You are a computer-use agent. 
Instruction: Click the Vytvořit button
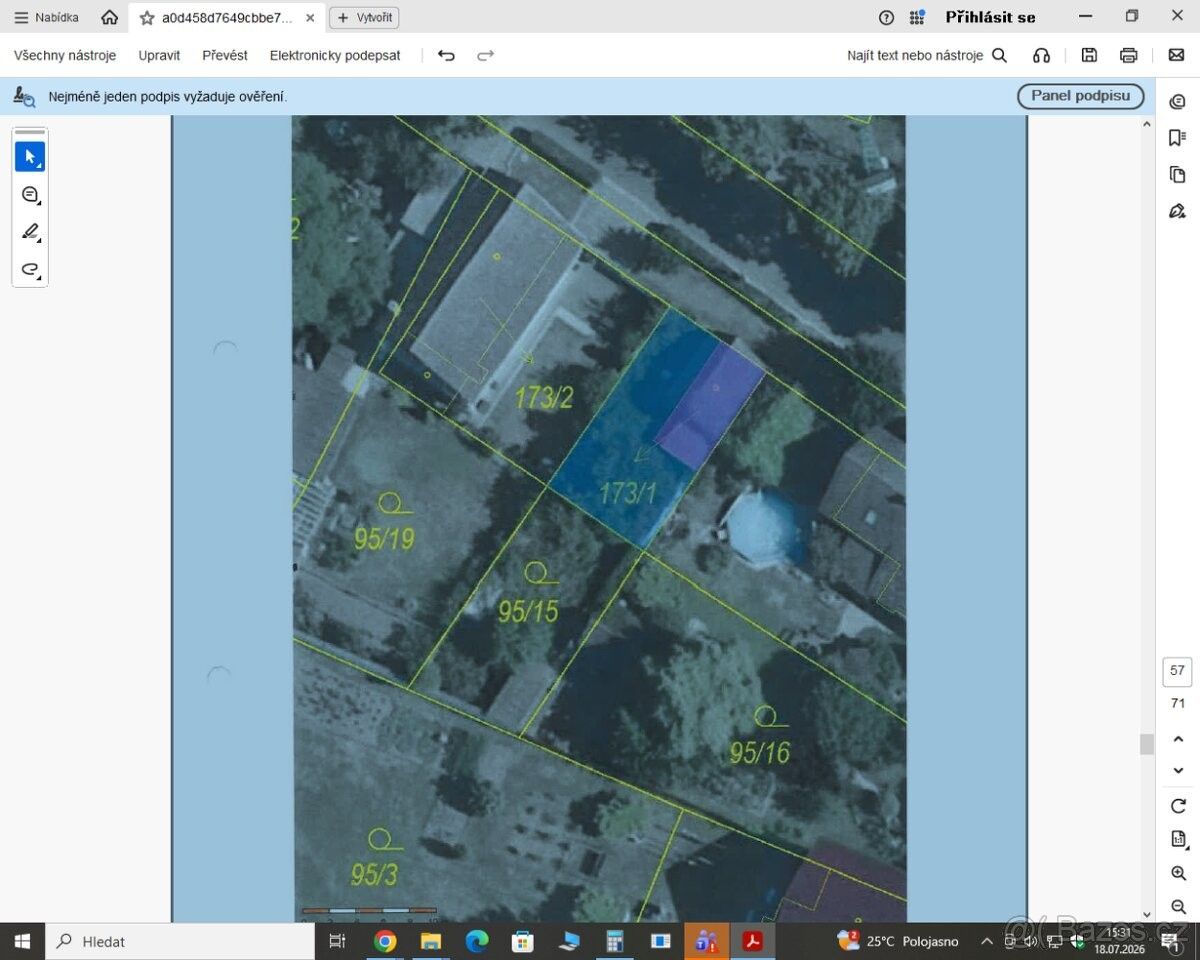pyautogui.click(x=364, y=17)
